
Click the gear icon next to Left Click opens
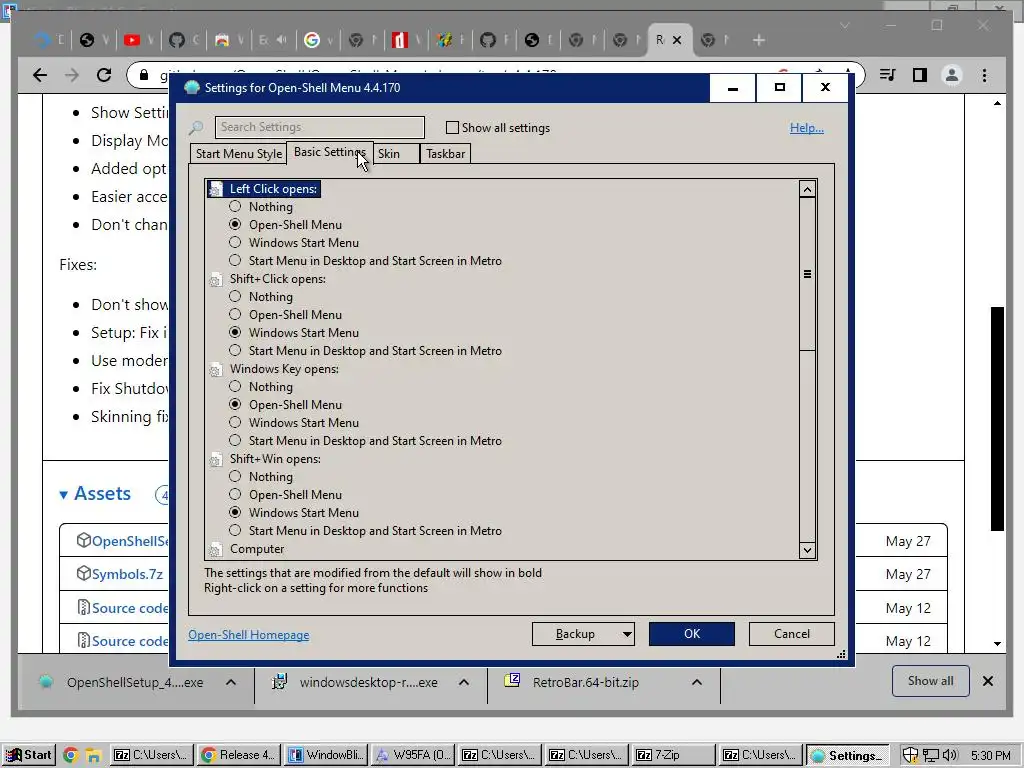pos(216,189)
